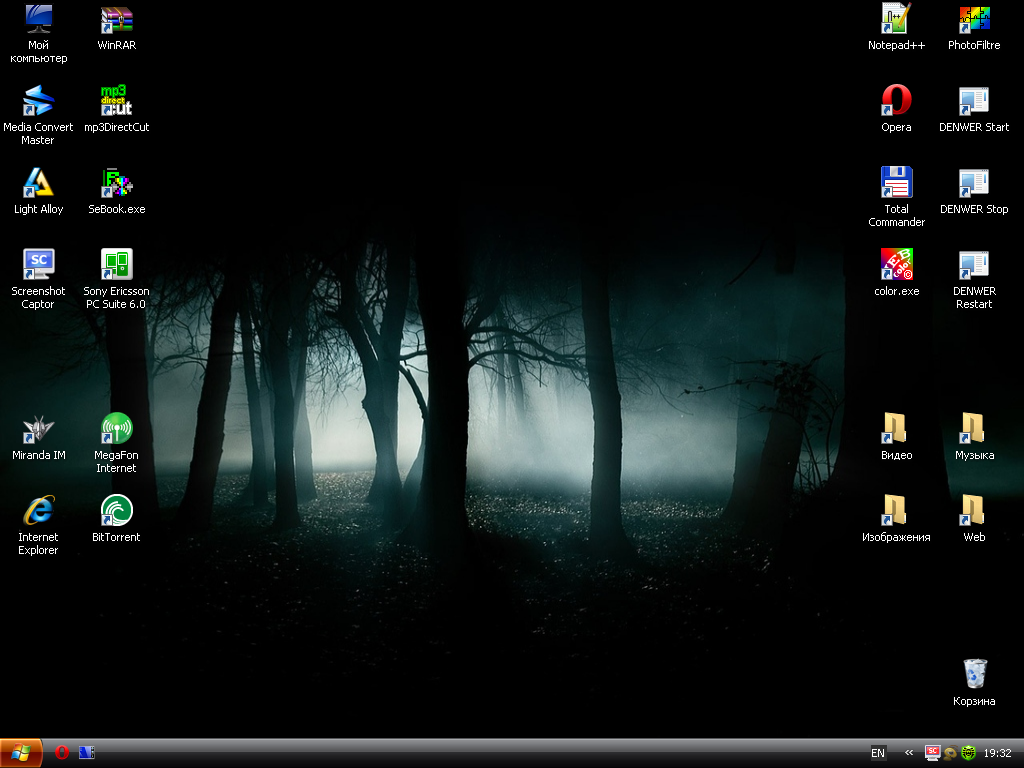The image size is (1024, 768).
Task: Click the Windows Start button
Action: coord(21,753)
